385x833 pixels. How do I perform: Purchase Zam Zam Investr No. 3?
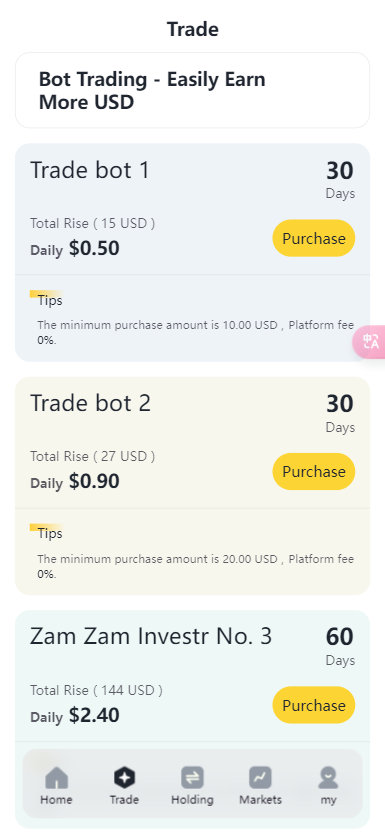(314, 705)
